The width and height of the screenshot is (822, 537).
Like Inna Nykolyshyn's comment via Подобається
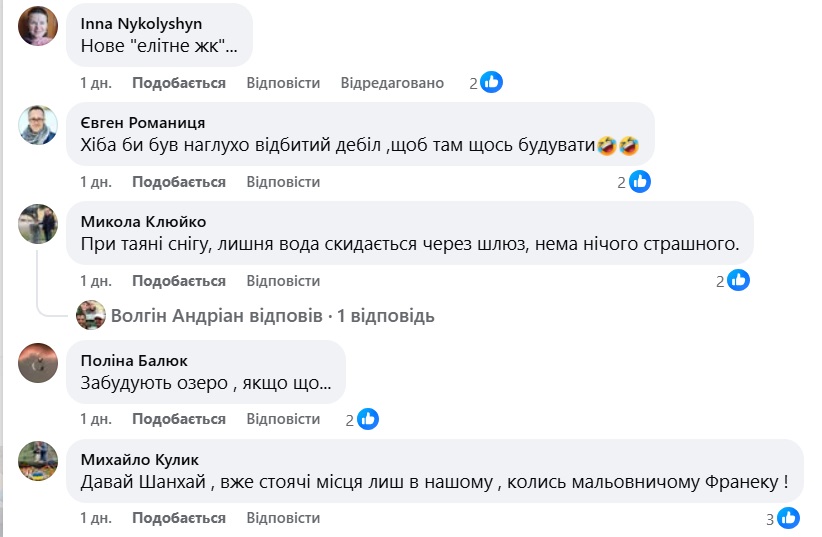tap(179, 83)
